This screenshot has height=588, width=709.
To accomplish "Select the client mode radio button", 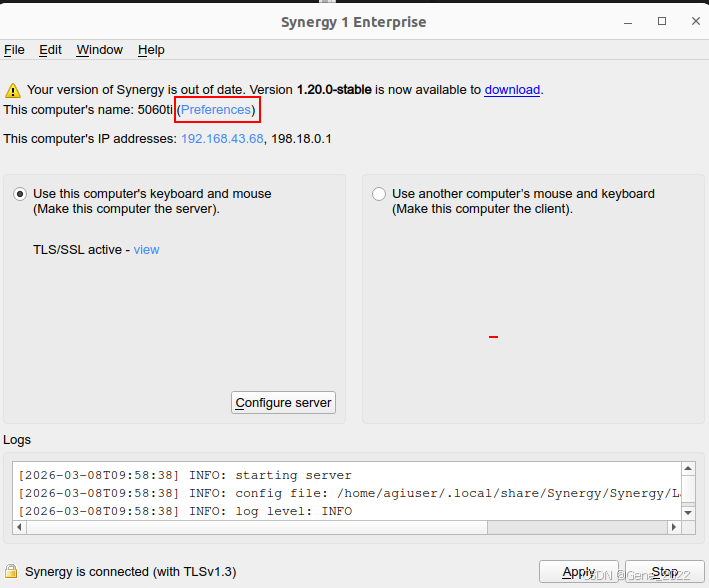I will tap(379, 194).
